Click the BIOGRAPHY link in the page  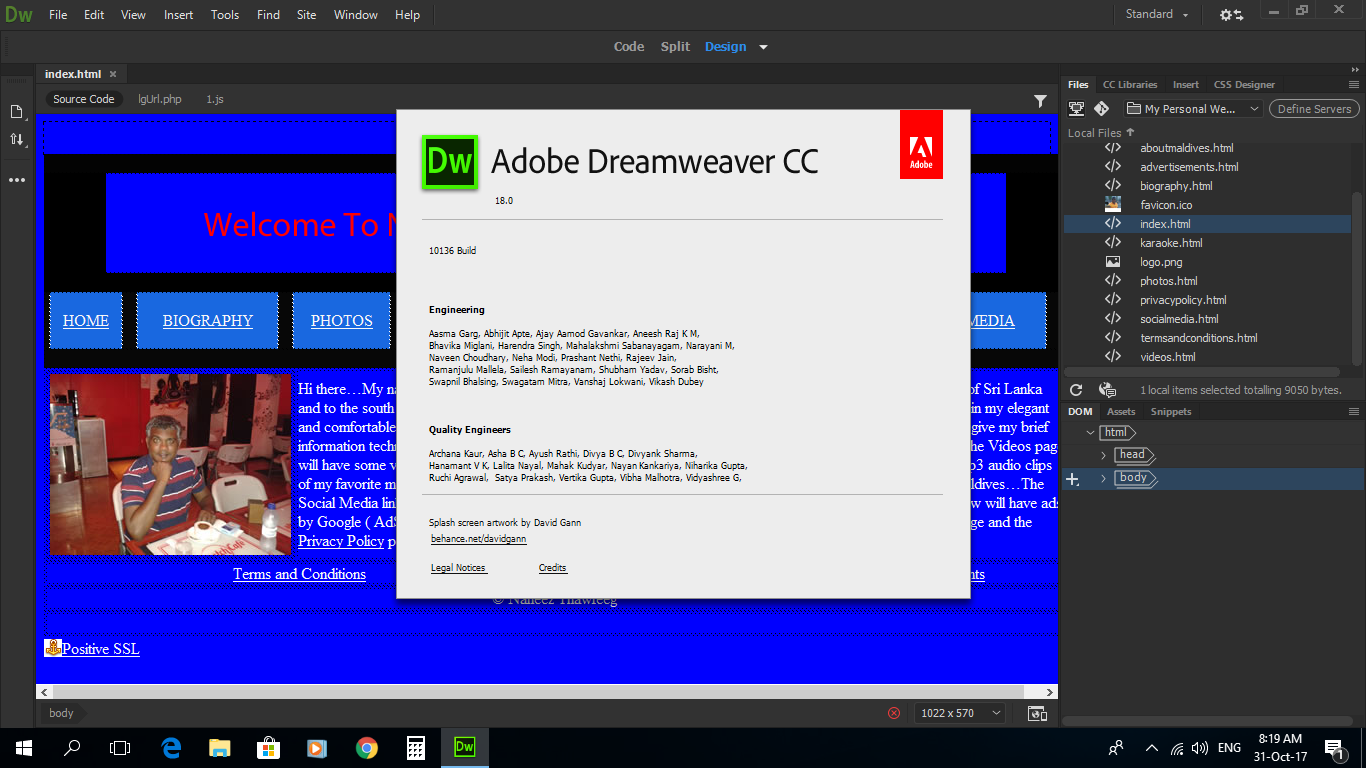coord(208,321)
